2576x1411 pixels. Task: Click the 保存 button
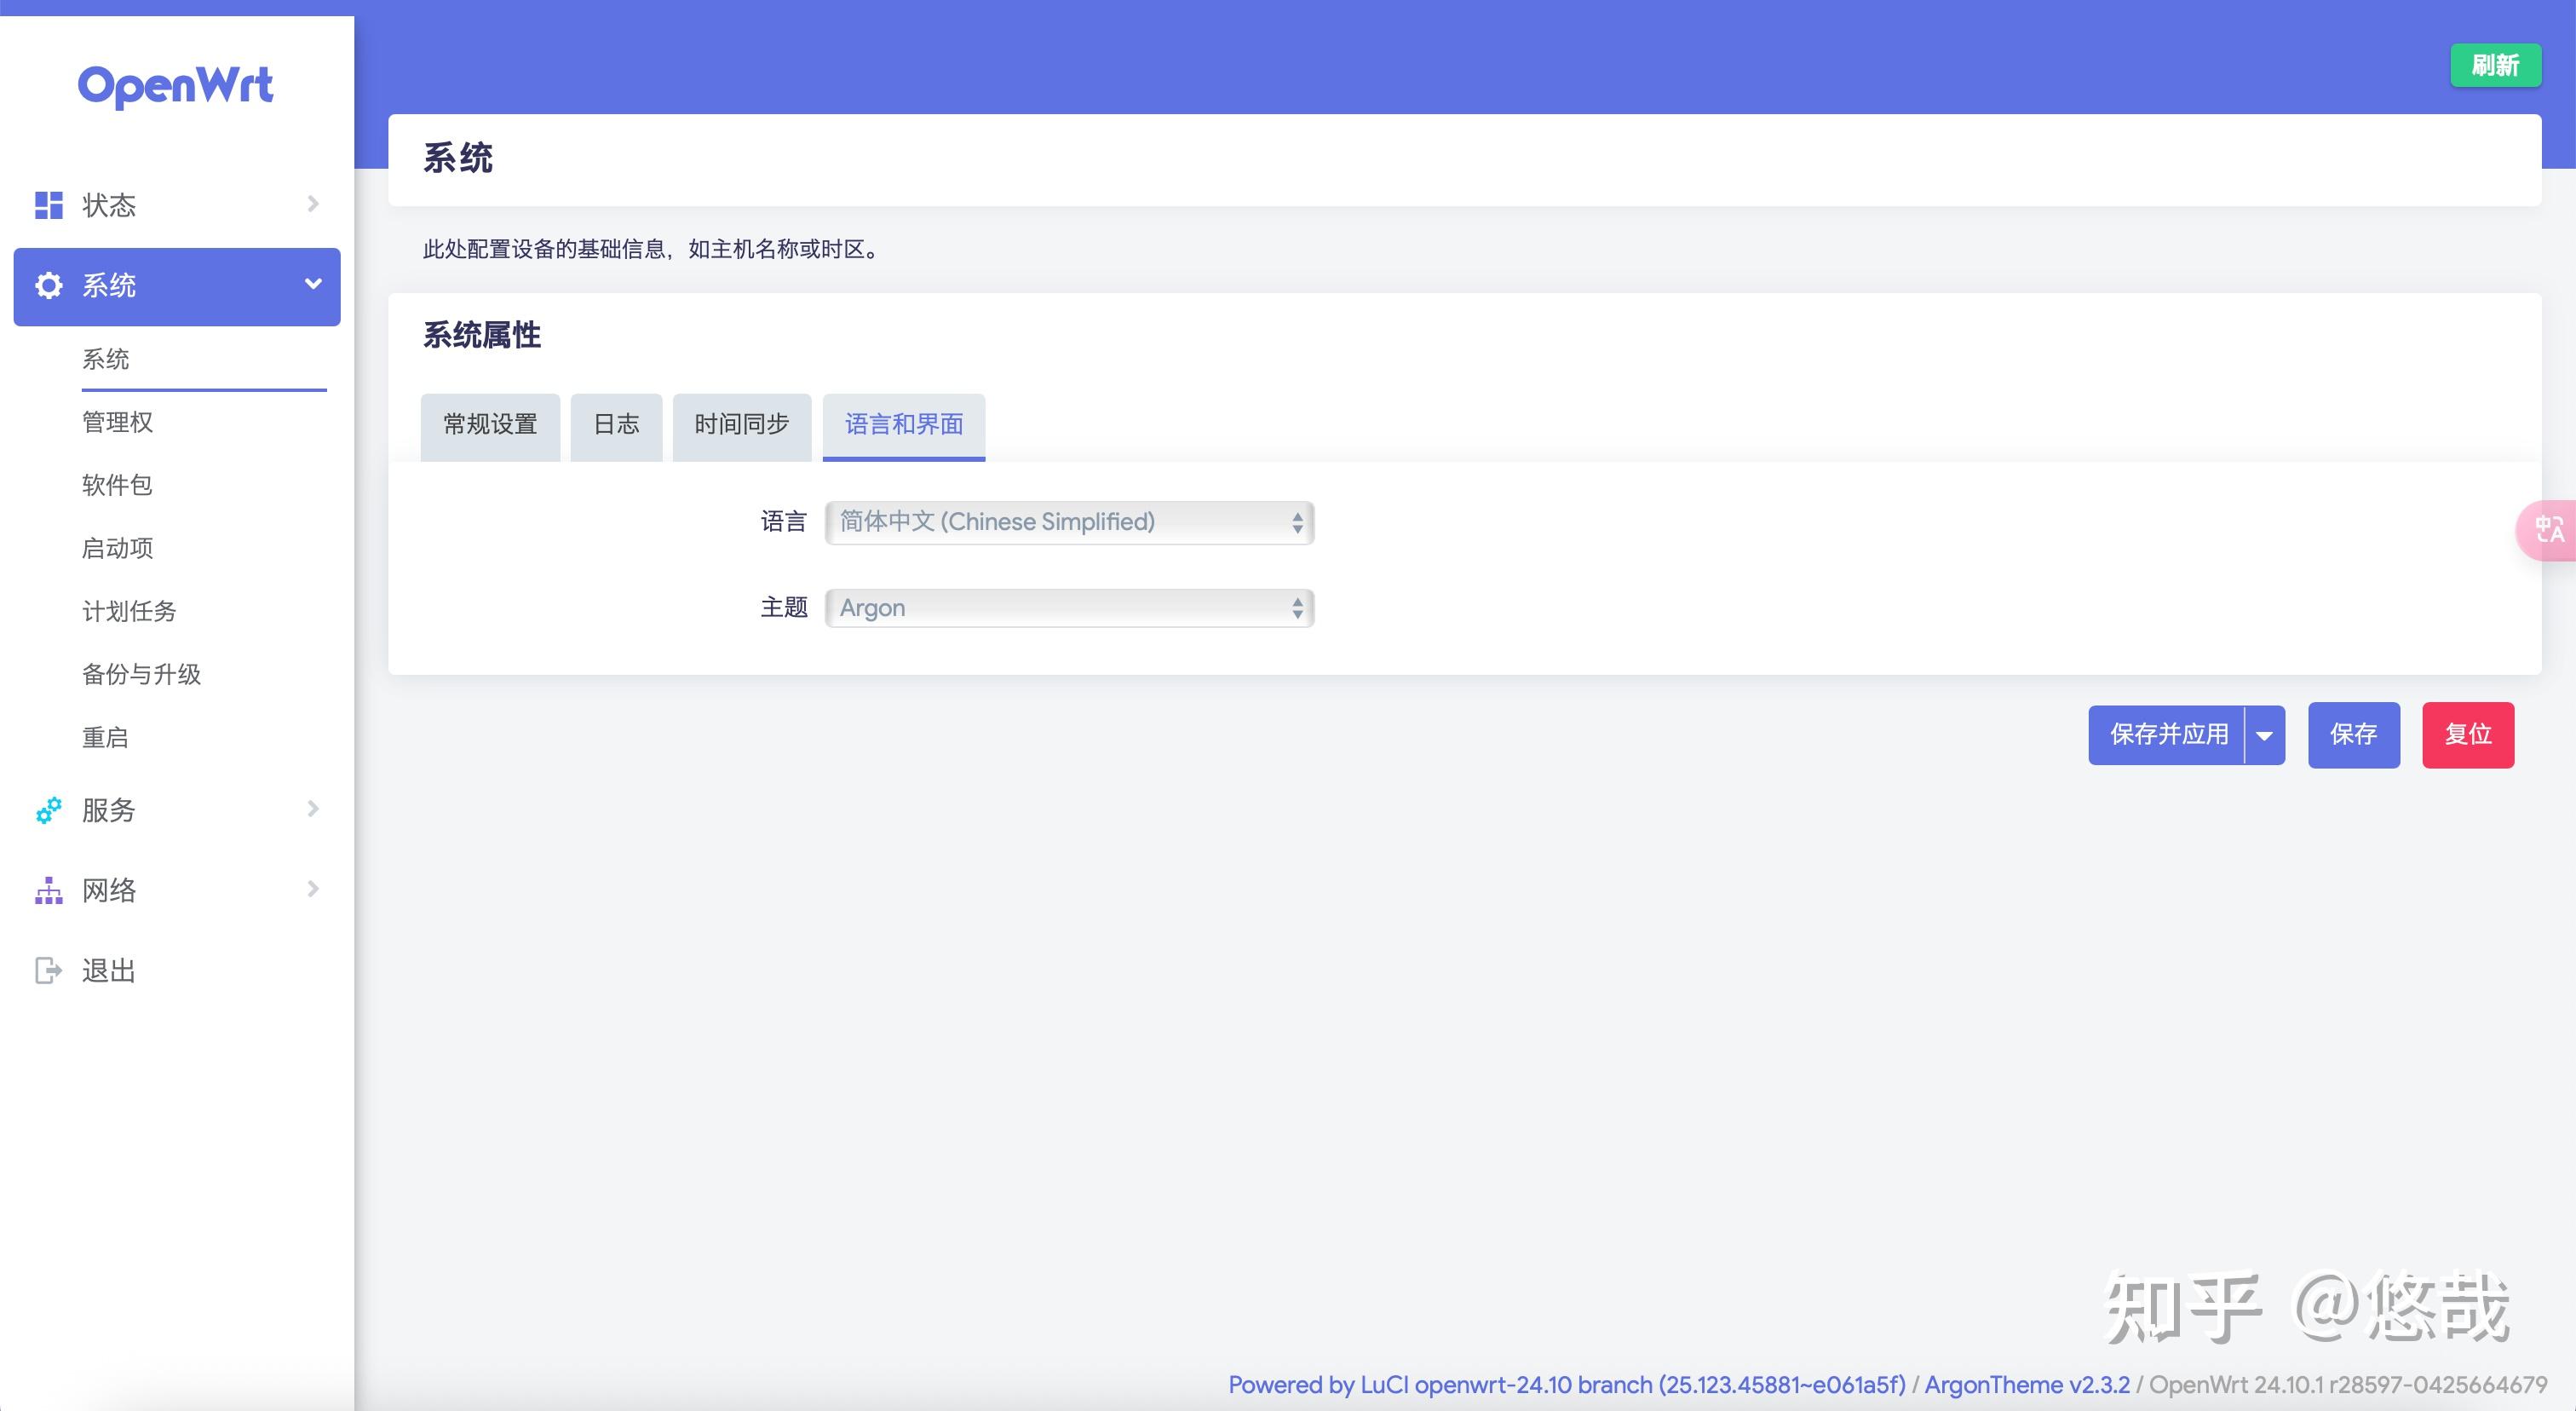click(x=2353, y=735)
